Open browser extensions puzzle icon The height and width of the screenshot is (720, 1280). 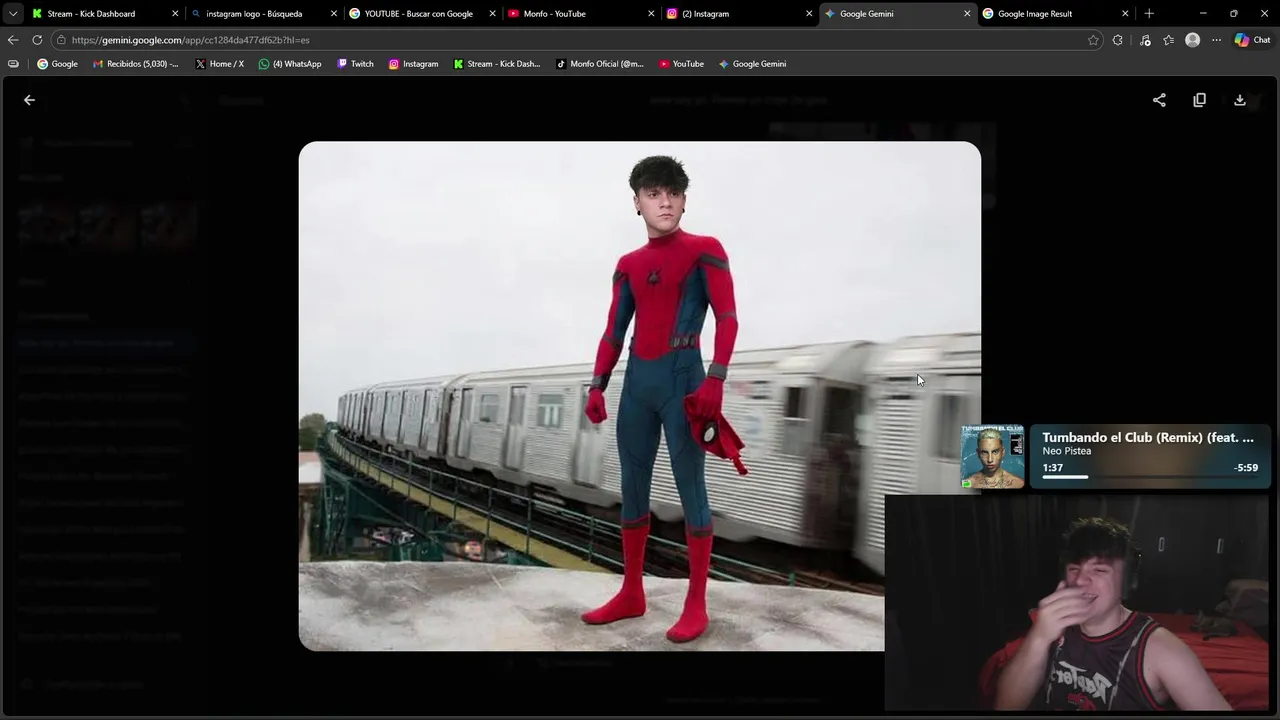click(x=1117, y=40)
